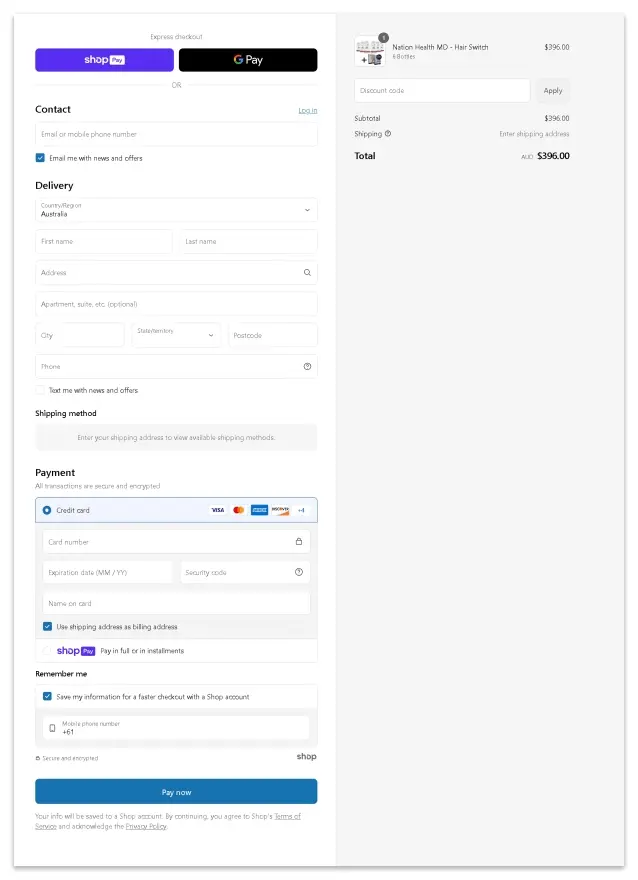Click the Discount code input field
The image size is (638, 880).
click(x=441, y=90)
